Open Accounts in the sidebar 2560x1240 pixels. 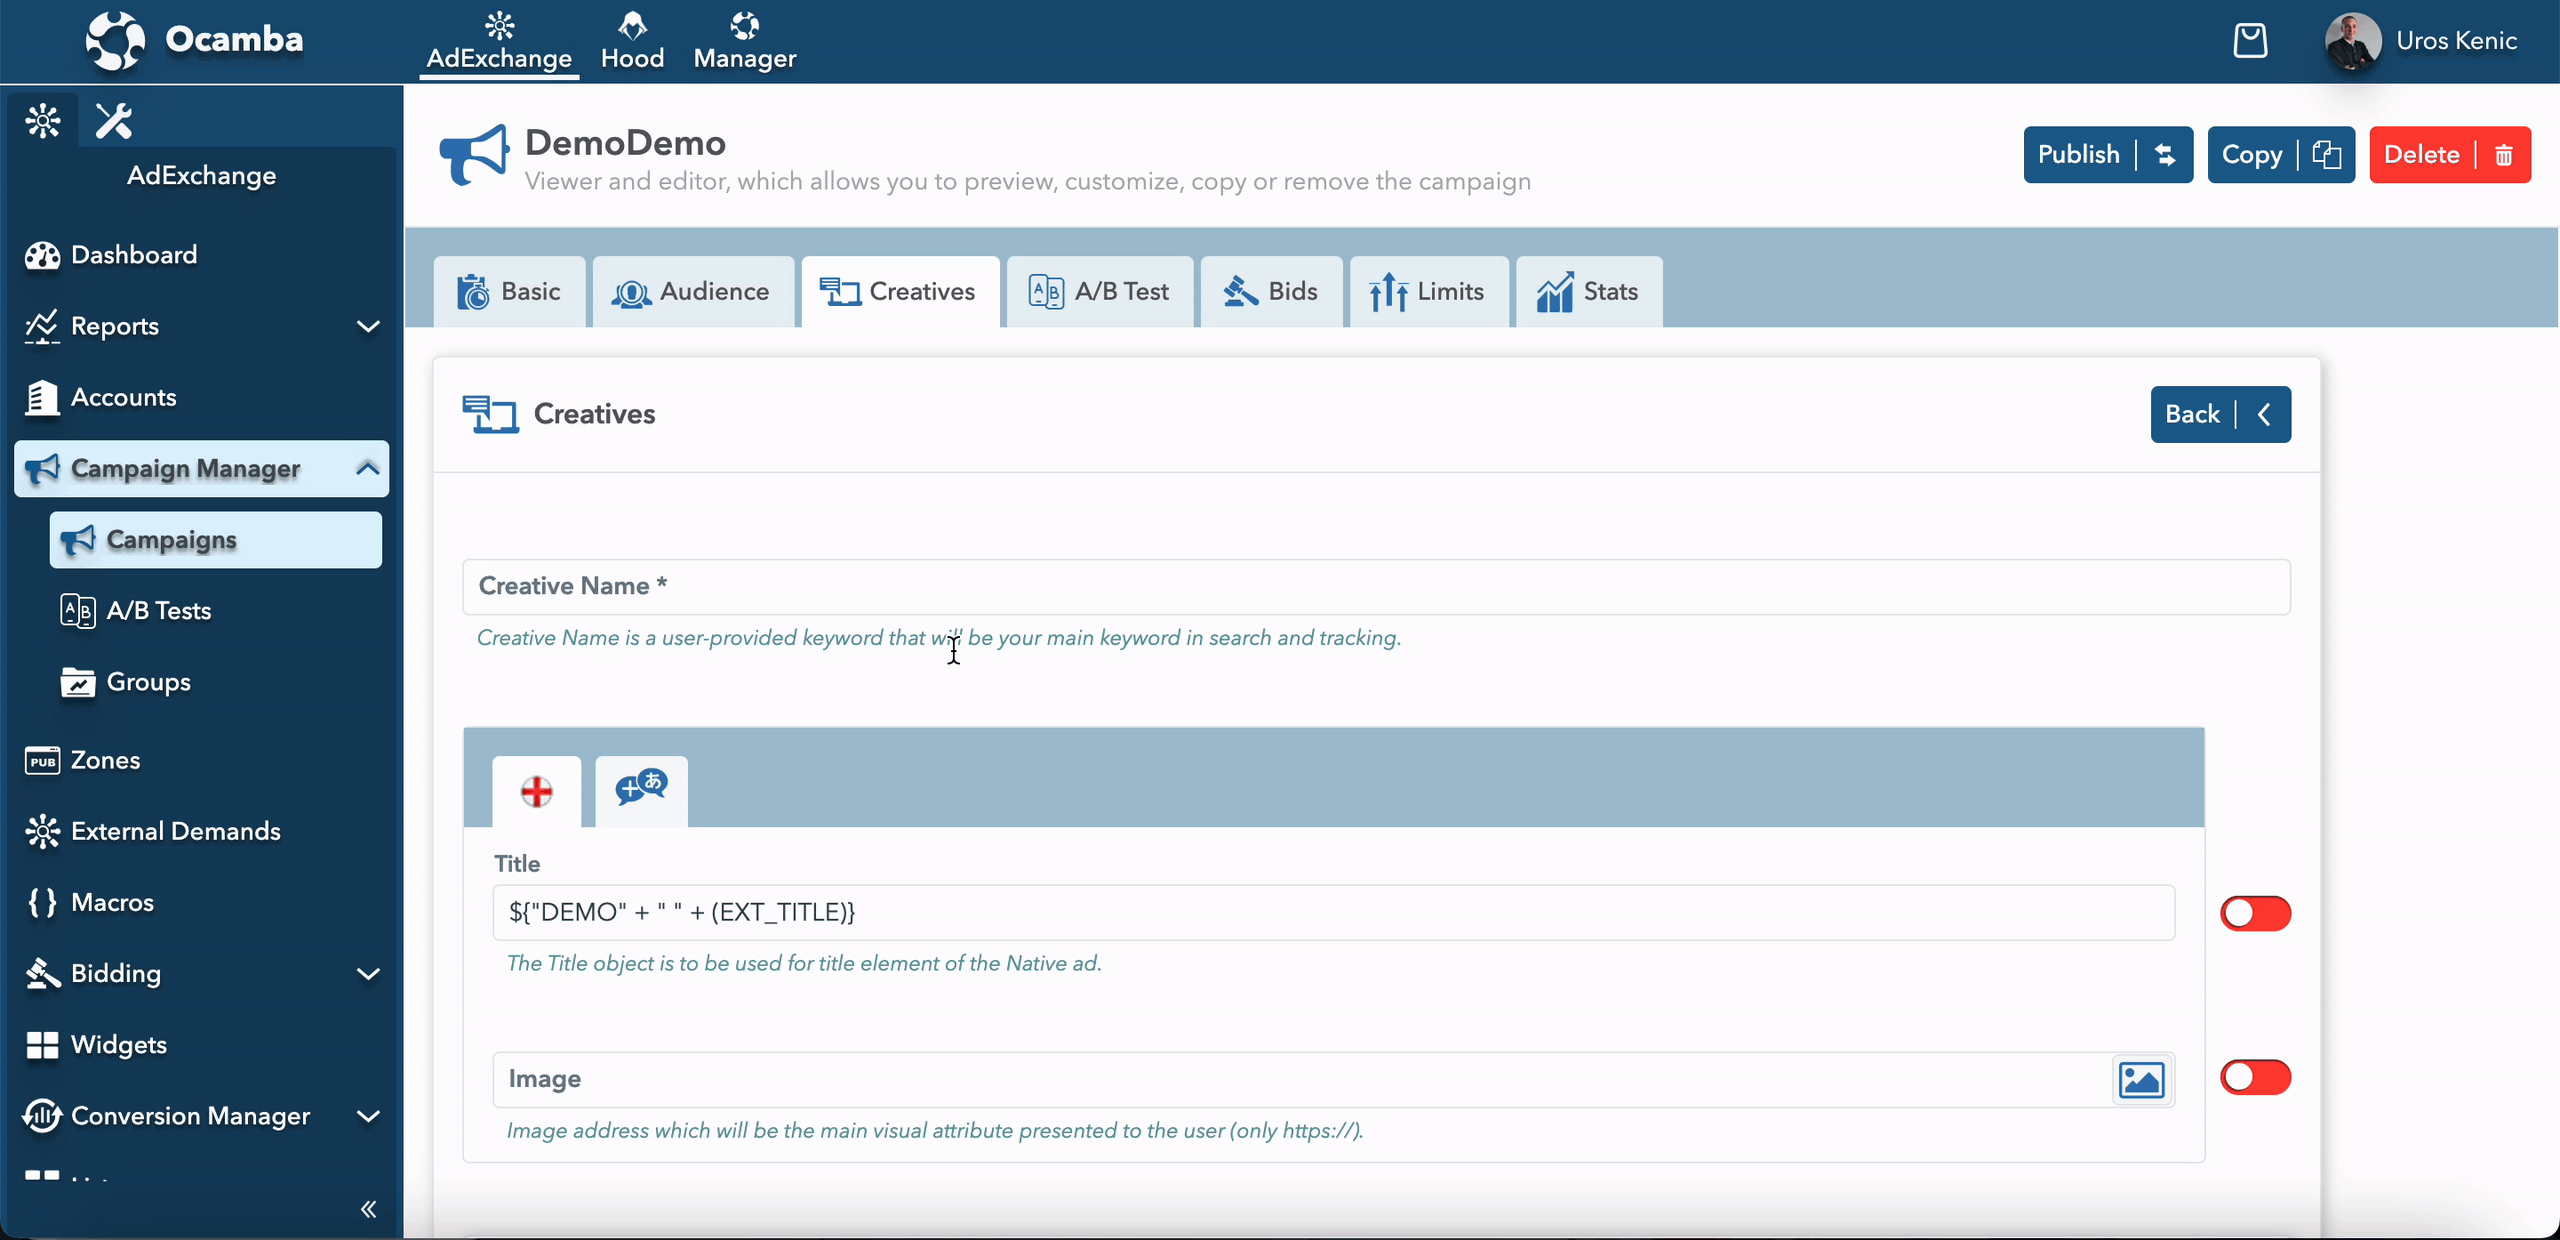click(202, 397)
